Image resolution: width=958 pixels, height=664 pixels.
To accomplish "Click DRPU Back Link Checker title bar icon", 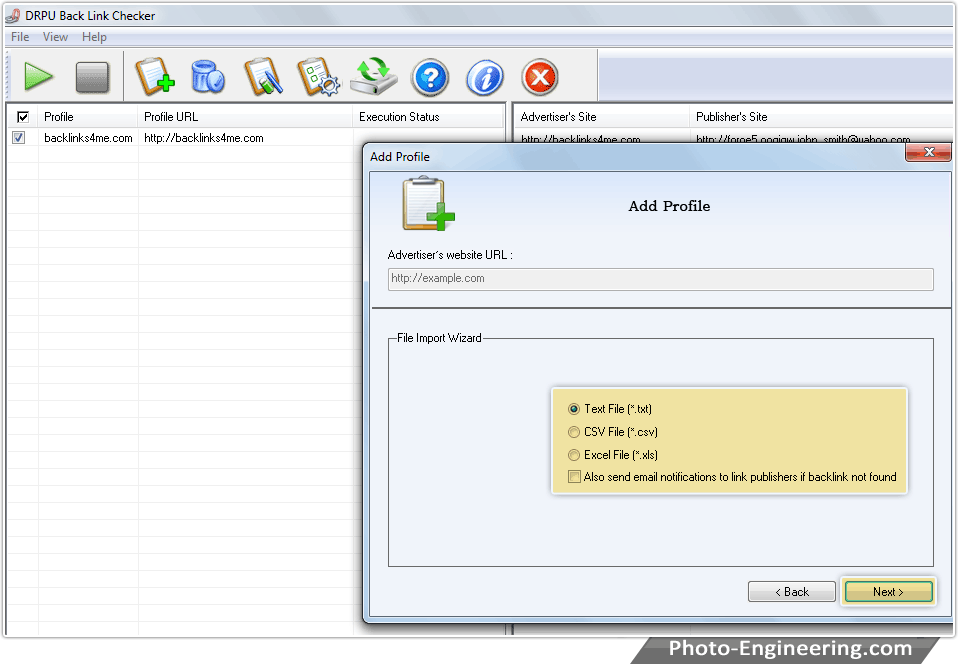I will click(x=13, y=15).
